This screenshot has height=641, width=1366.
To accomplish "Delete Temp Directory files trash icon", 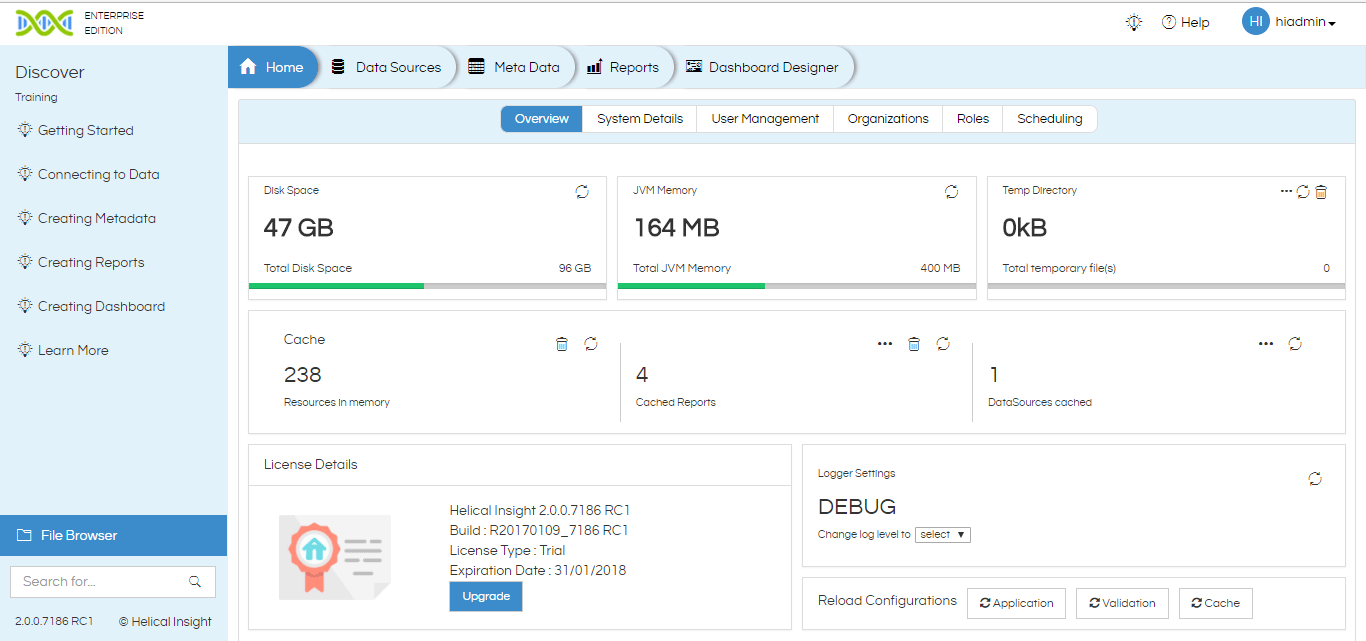I will pyautogui.click(x=1321, y=192).
